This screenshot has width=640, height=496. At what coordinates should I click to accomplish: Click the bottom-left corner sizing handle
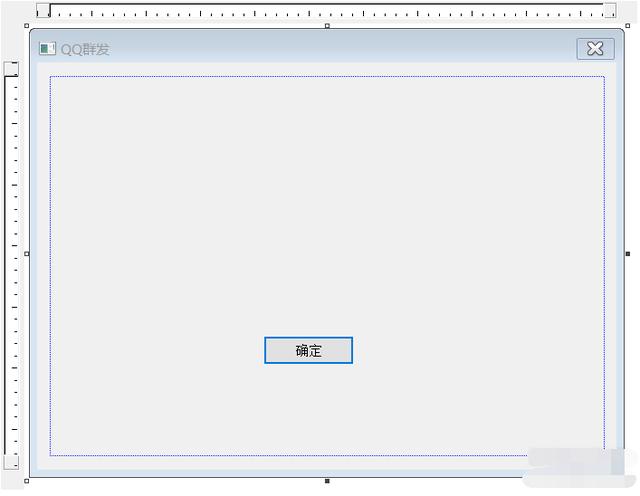tap(27, 481)
